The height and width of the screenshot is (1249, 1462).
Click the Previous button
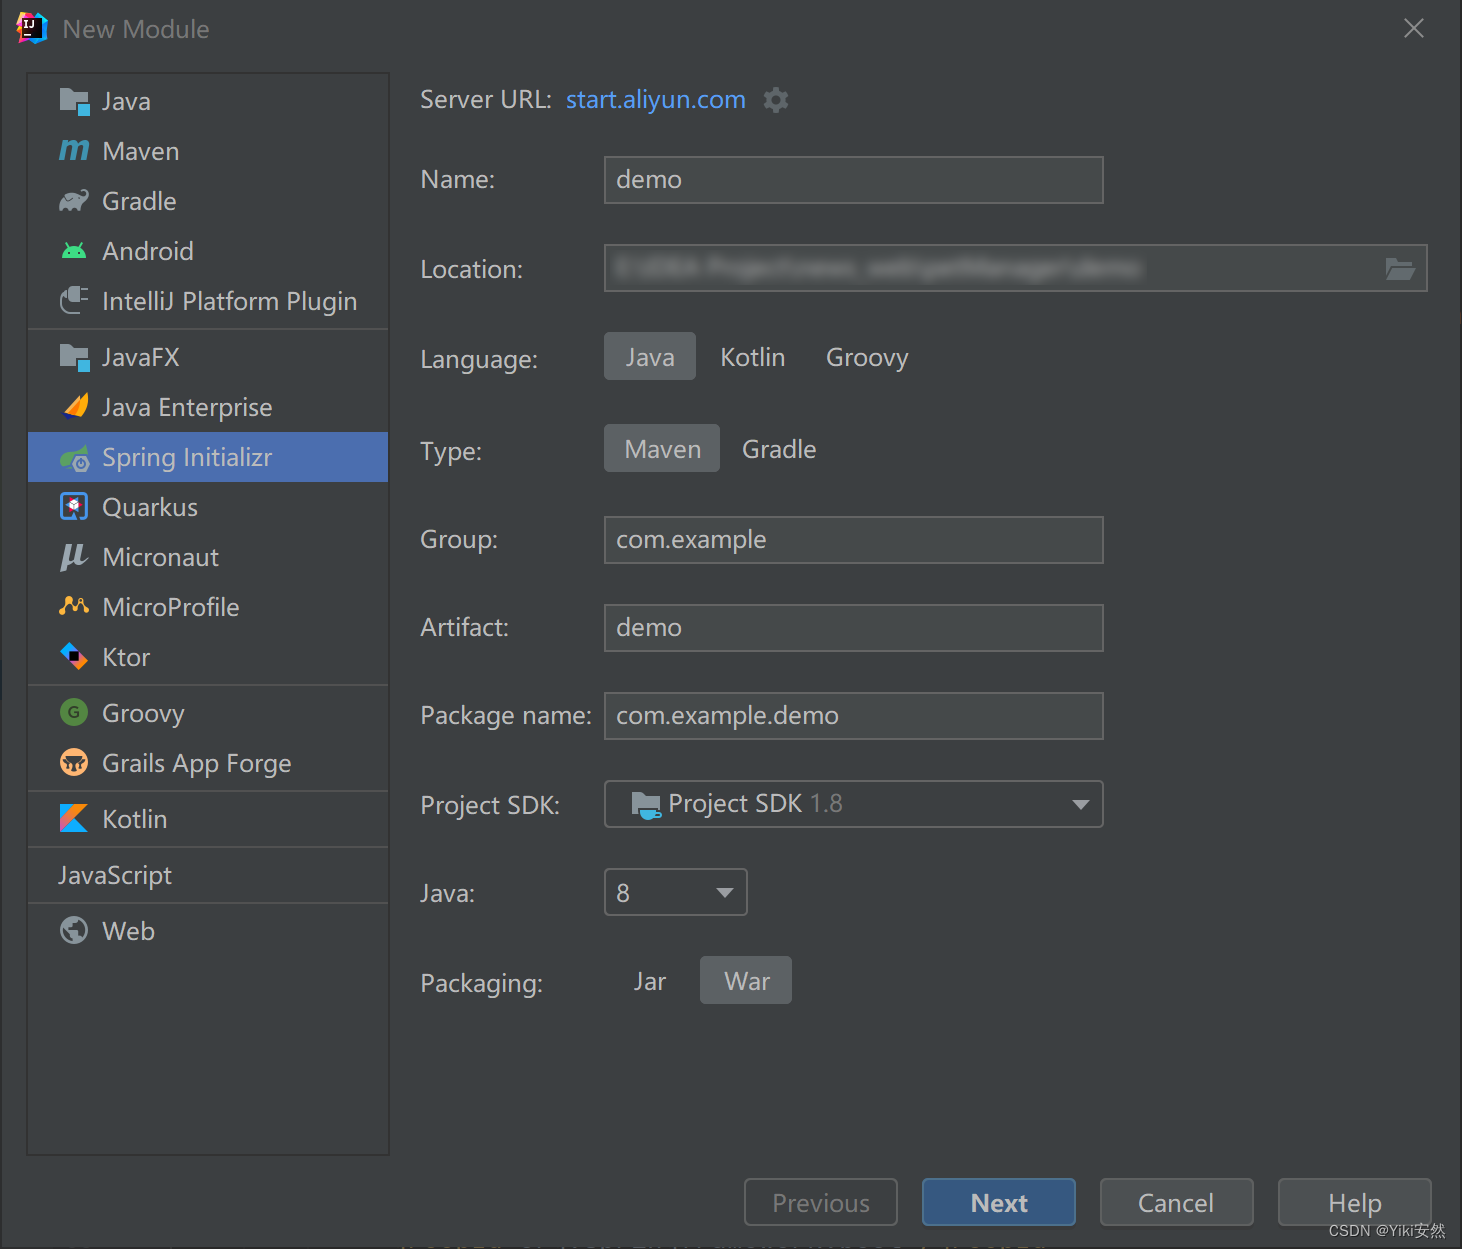click(821, 1202)
